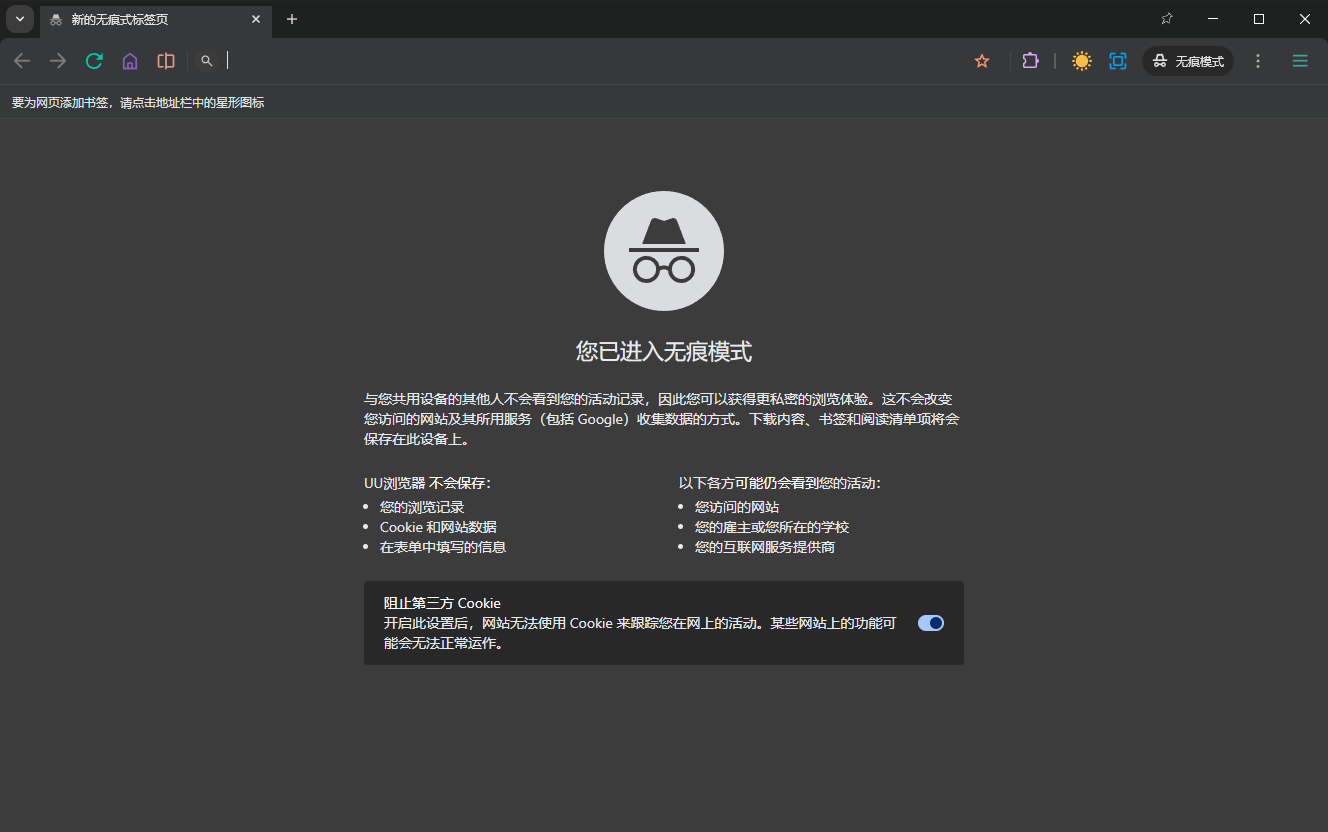Open the home page icon
Viewport: 1328px width, 832px height.
click(x=130, y=61)
